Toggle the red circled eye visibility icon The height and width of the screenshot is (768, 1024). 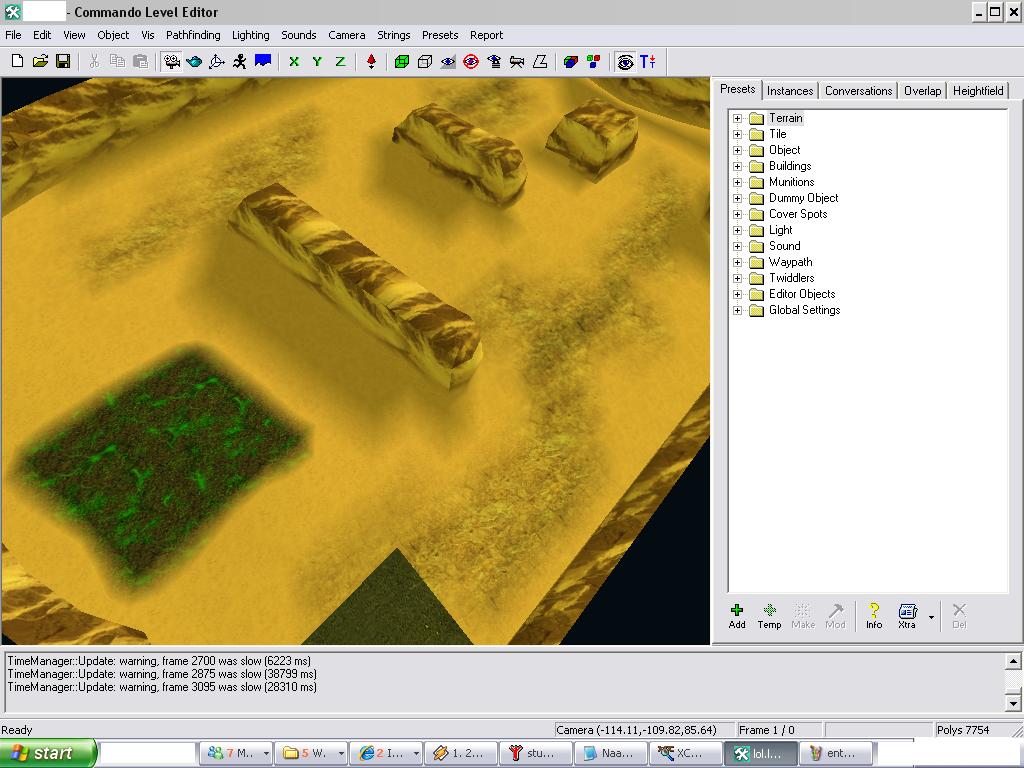(471, 62)
